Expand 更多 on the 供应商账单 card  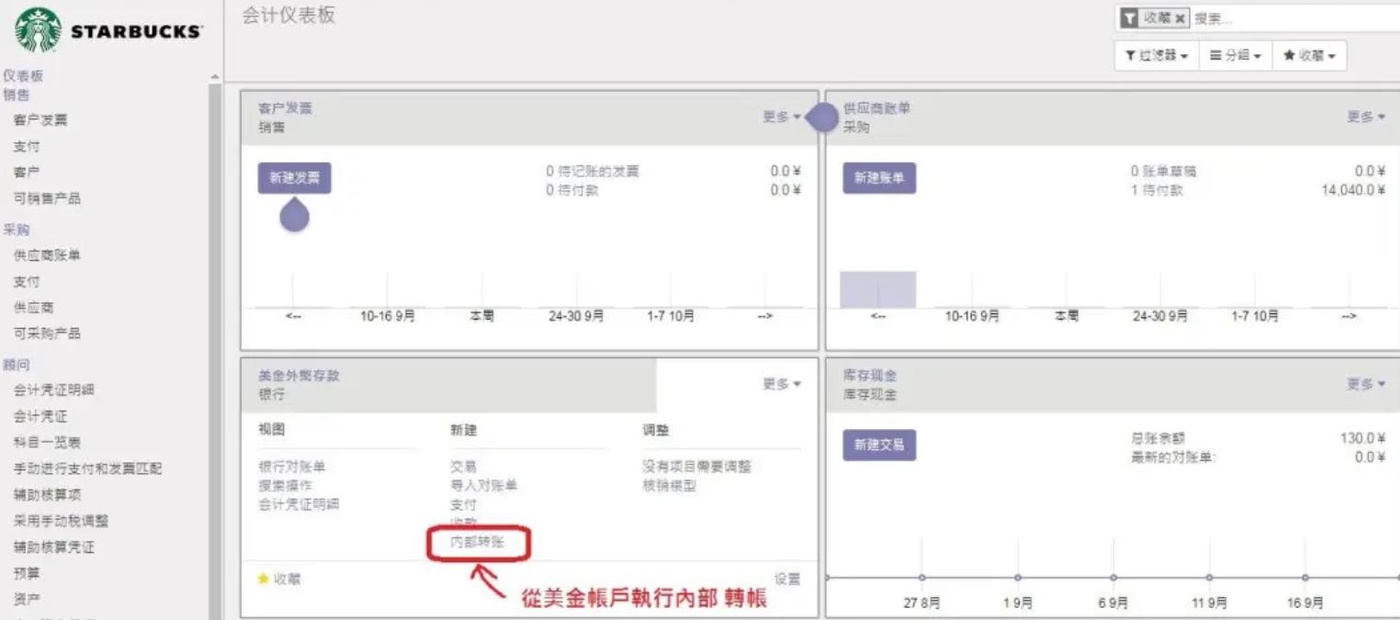pyautogui.click(x=1366, y=117)
